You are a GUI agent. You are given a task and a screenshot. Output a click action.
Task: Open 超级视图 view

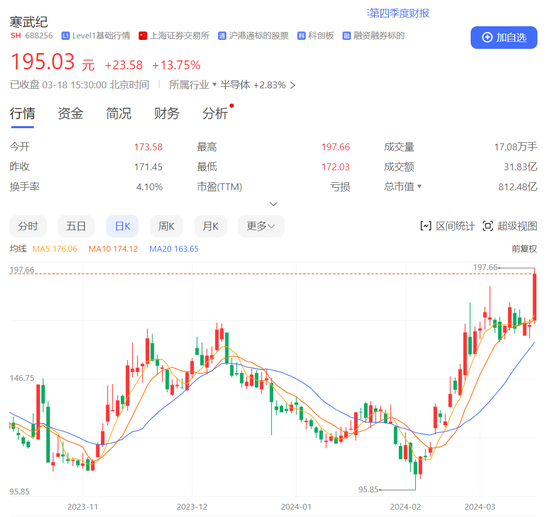coord(510,226)
